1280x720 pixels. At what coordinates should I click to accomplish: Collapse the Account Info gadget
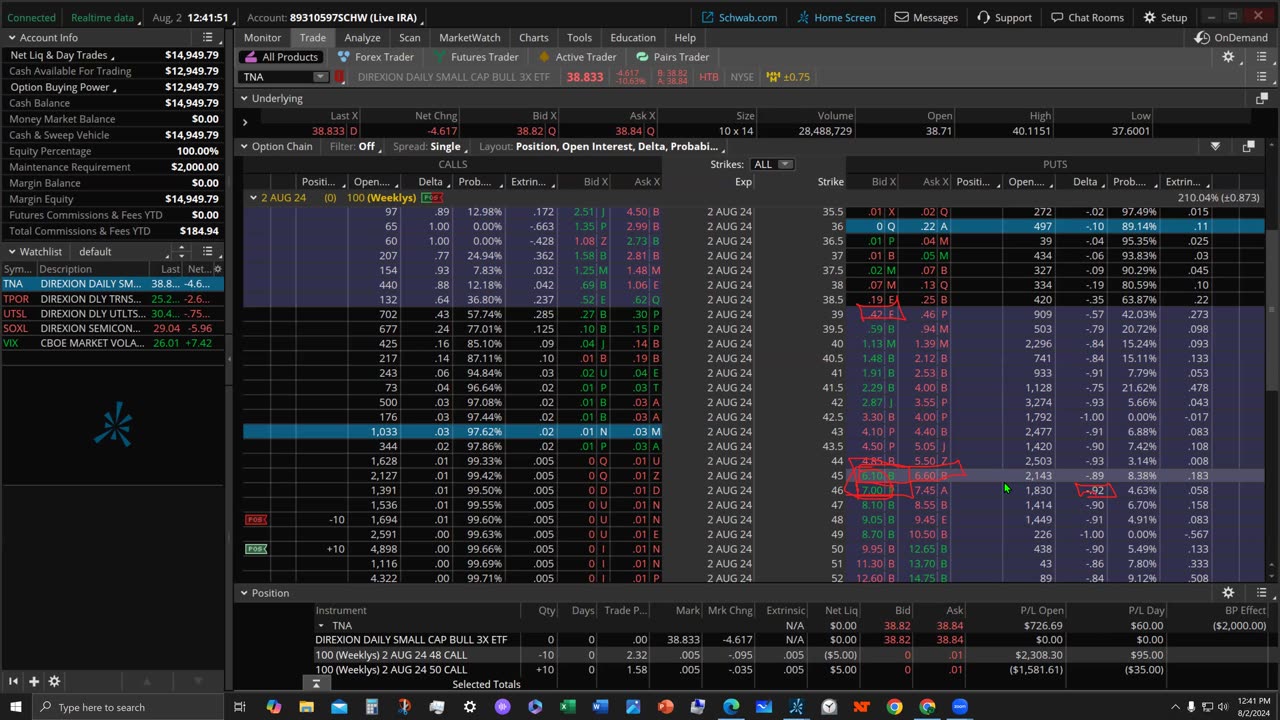pos(11,38)
